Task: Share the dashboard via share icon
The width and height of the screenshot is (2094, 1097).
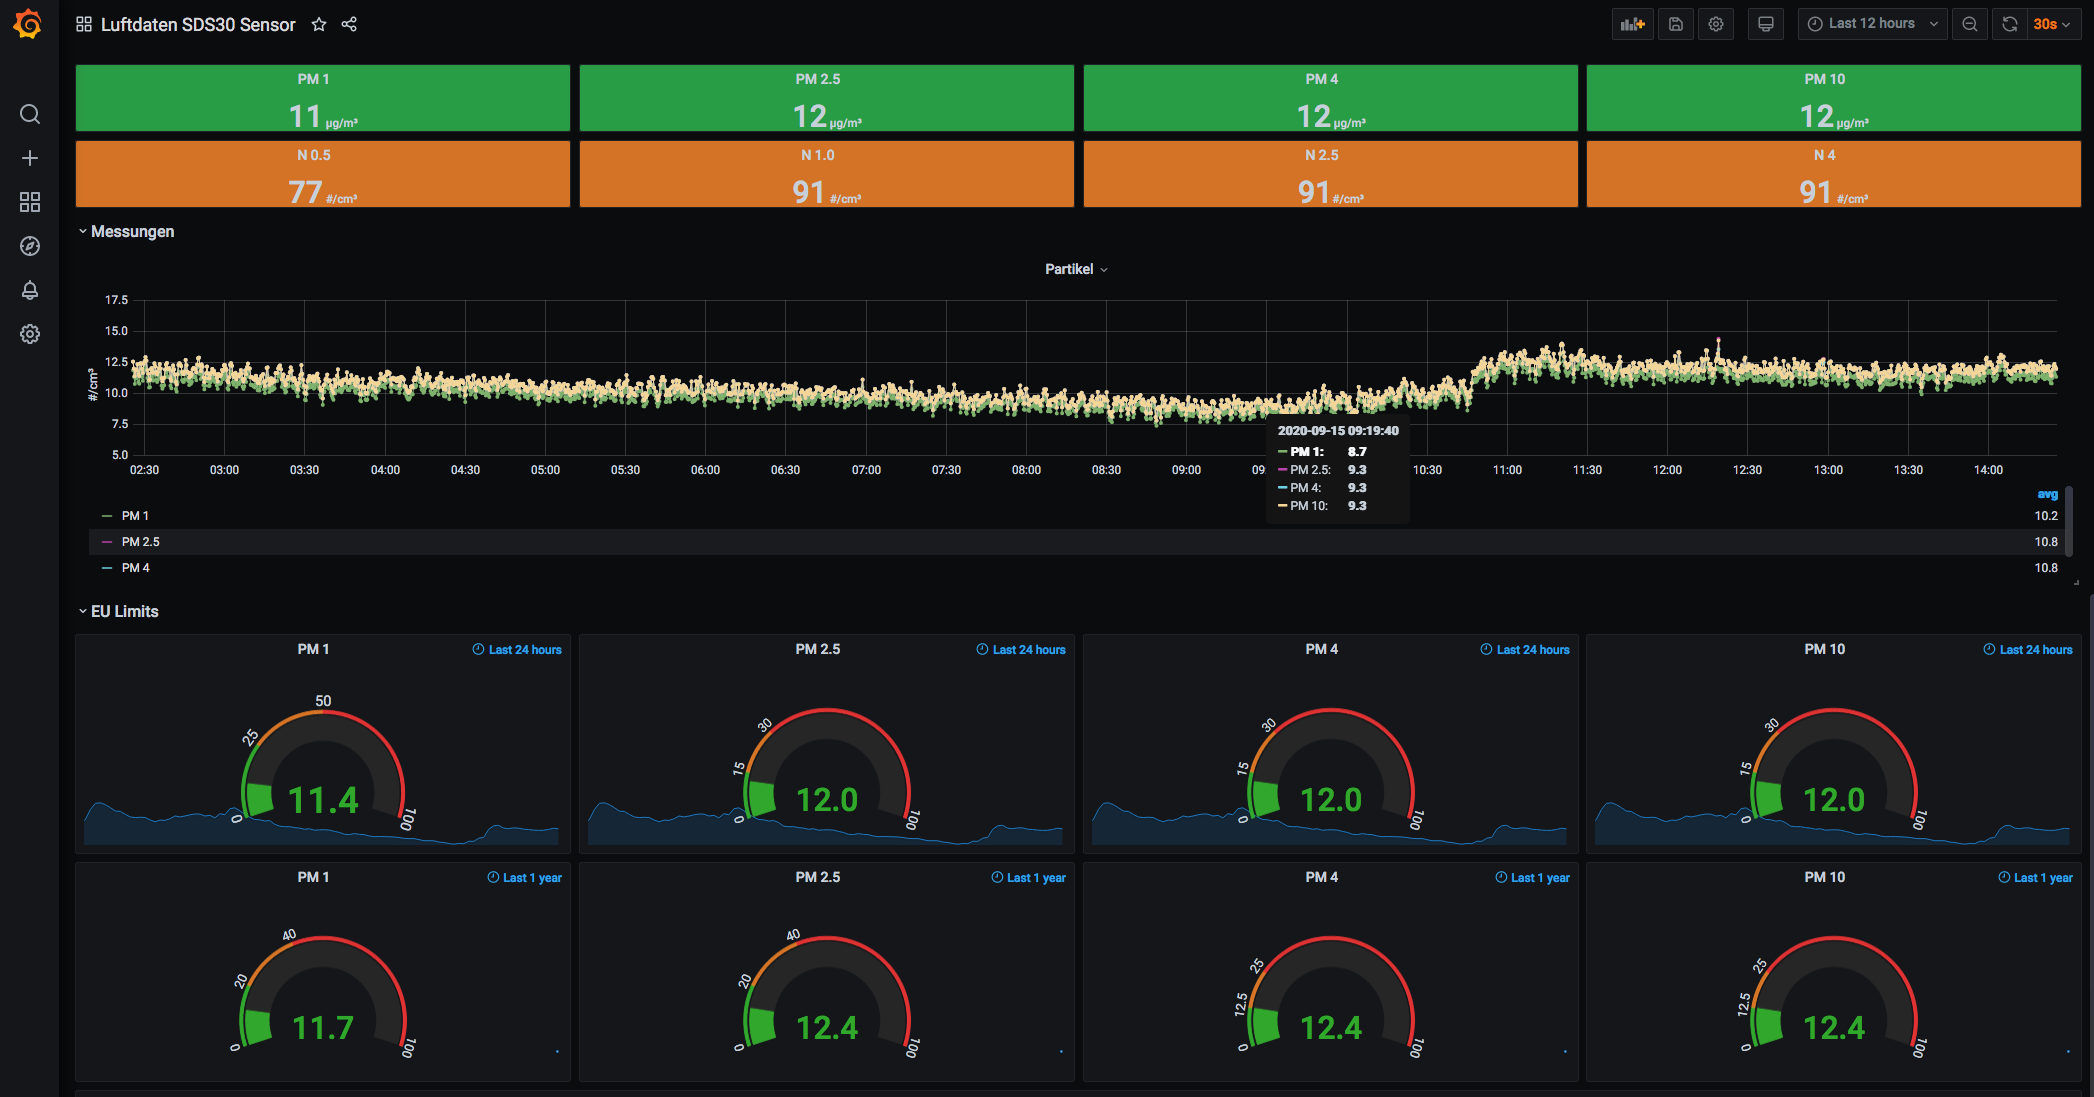Action: (349, 24)
